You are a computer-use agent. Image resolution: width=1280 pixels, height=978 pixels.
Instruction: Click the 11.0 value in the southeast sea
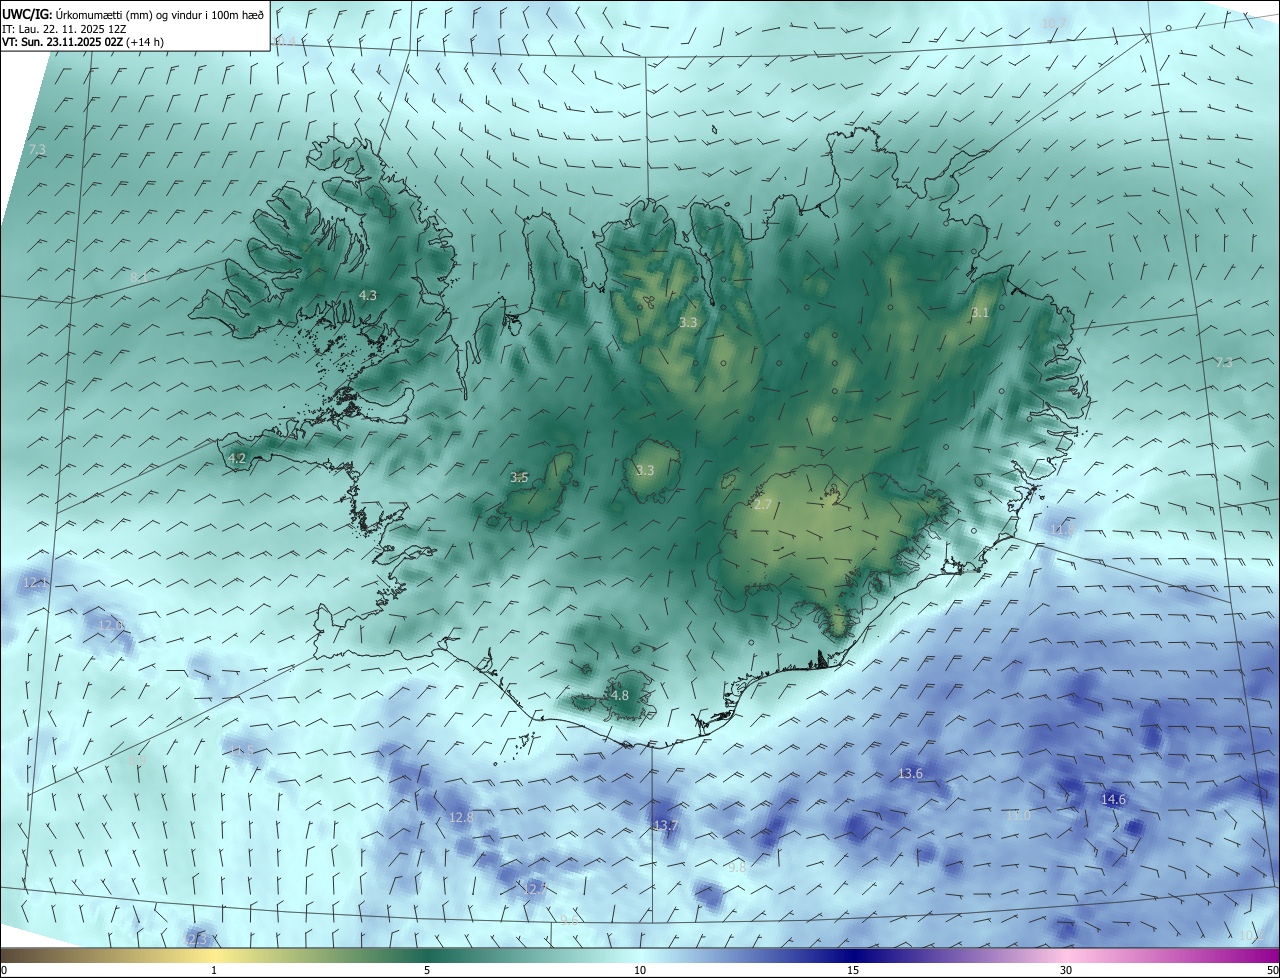[x=1018, y=816]
